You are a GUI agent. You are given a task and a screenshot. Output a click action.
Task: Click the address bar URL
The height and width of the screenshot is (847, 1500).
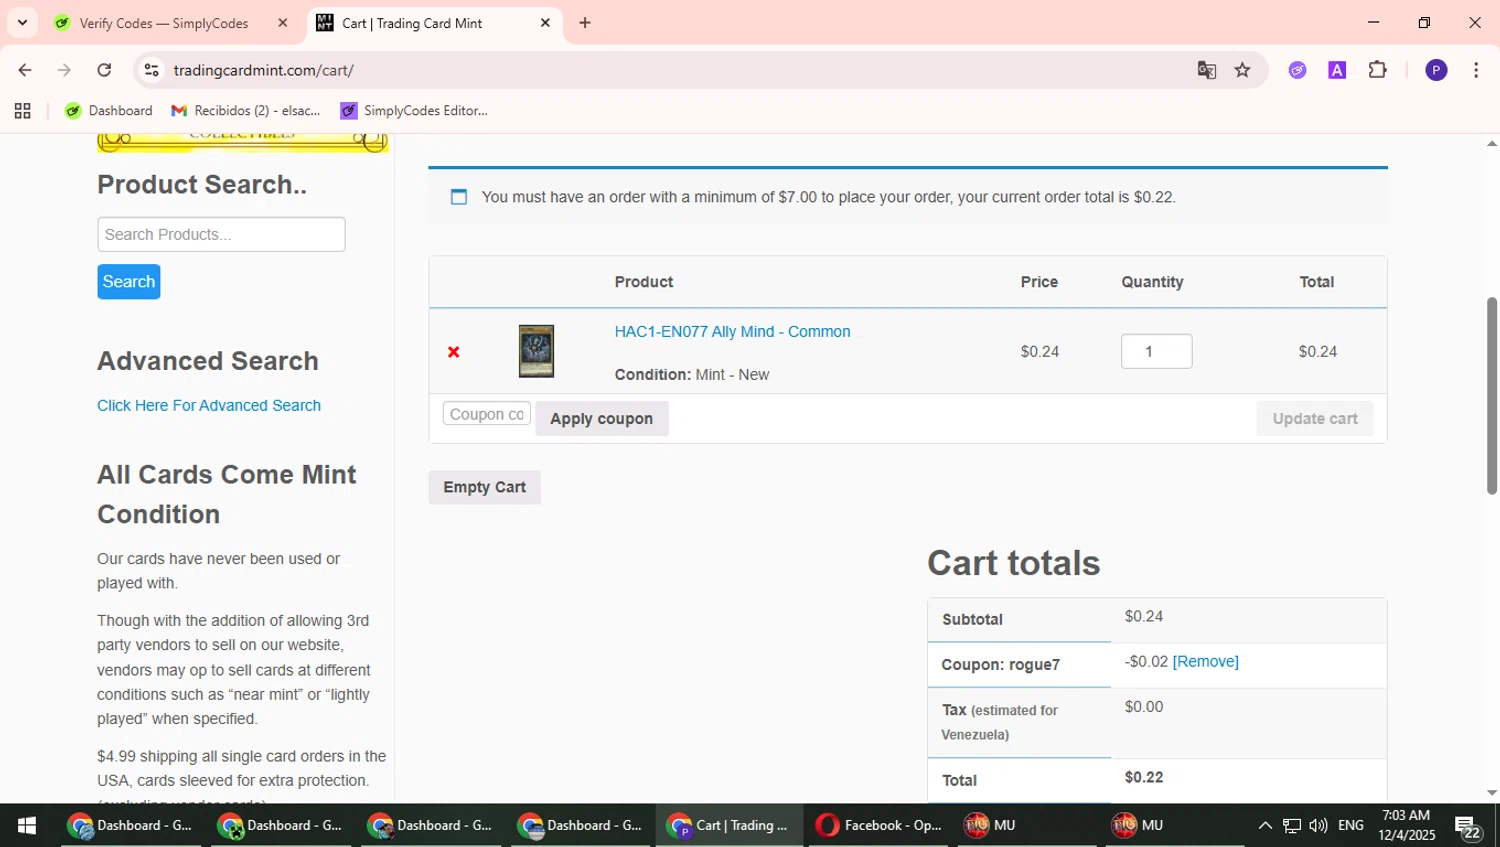(x=264, y=70)
